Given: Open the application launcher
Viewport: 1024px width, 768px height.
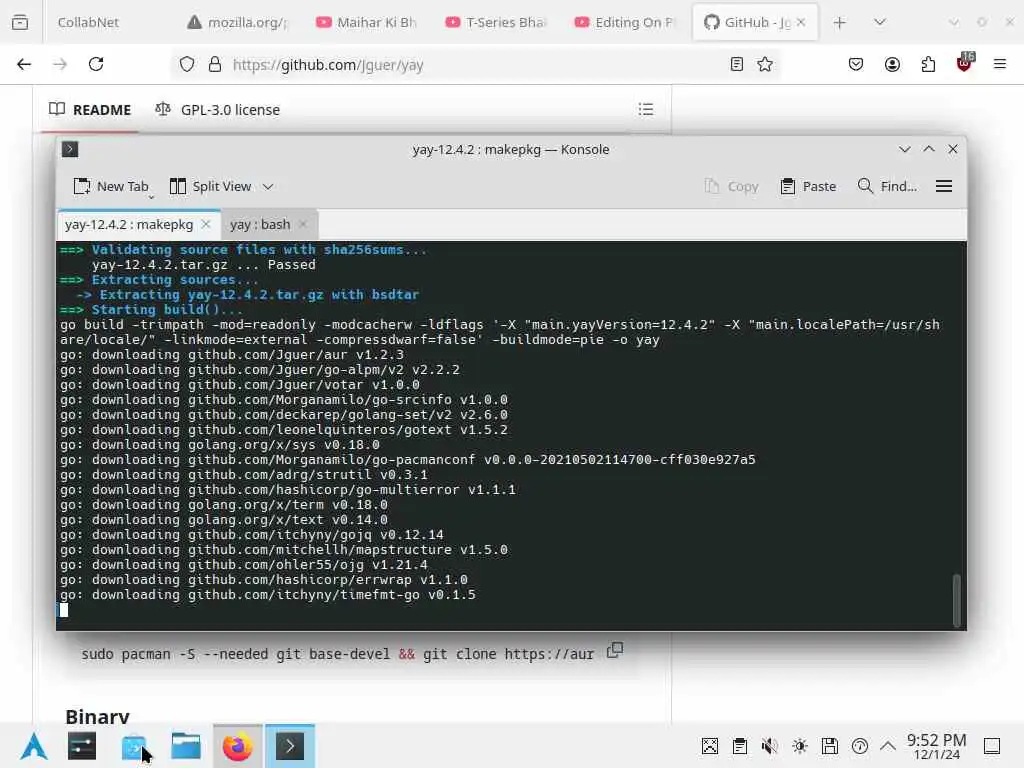Looking at the screenshot, I should (33, 746).
